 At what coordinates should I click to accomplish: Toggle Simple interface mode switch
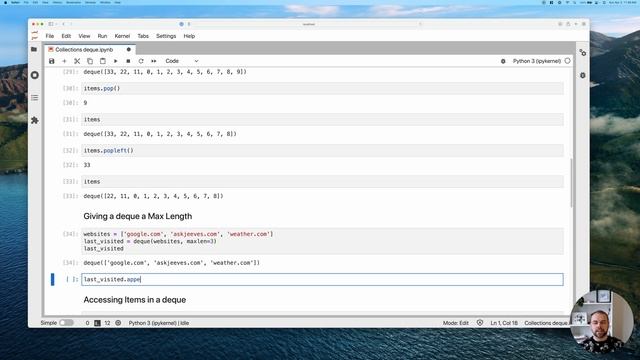click(x=66, y=323)
